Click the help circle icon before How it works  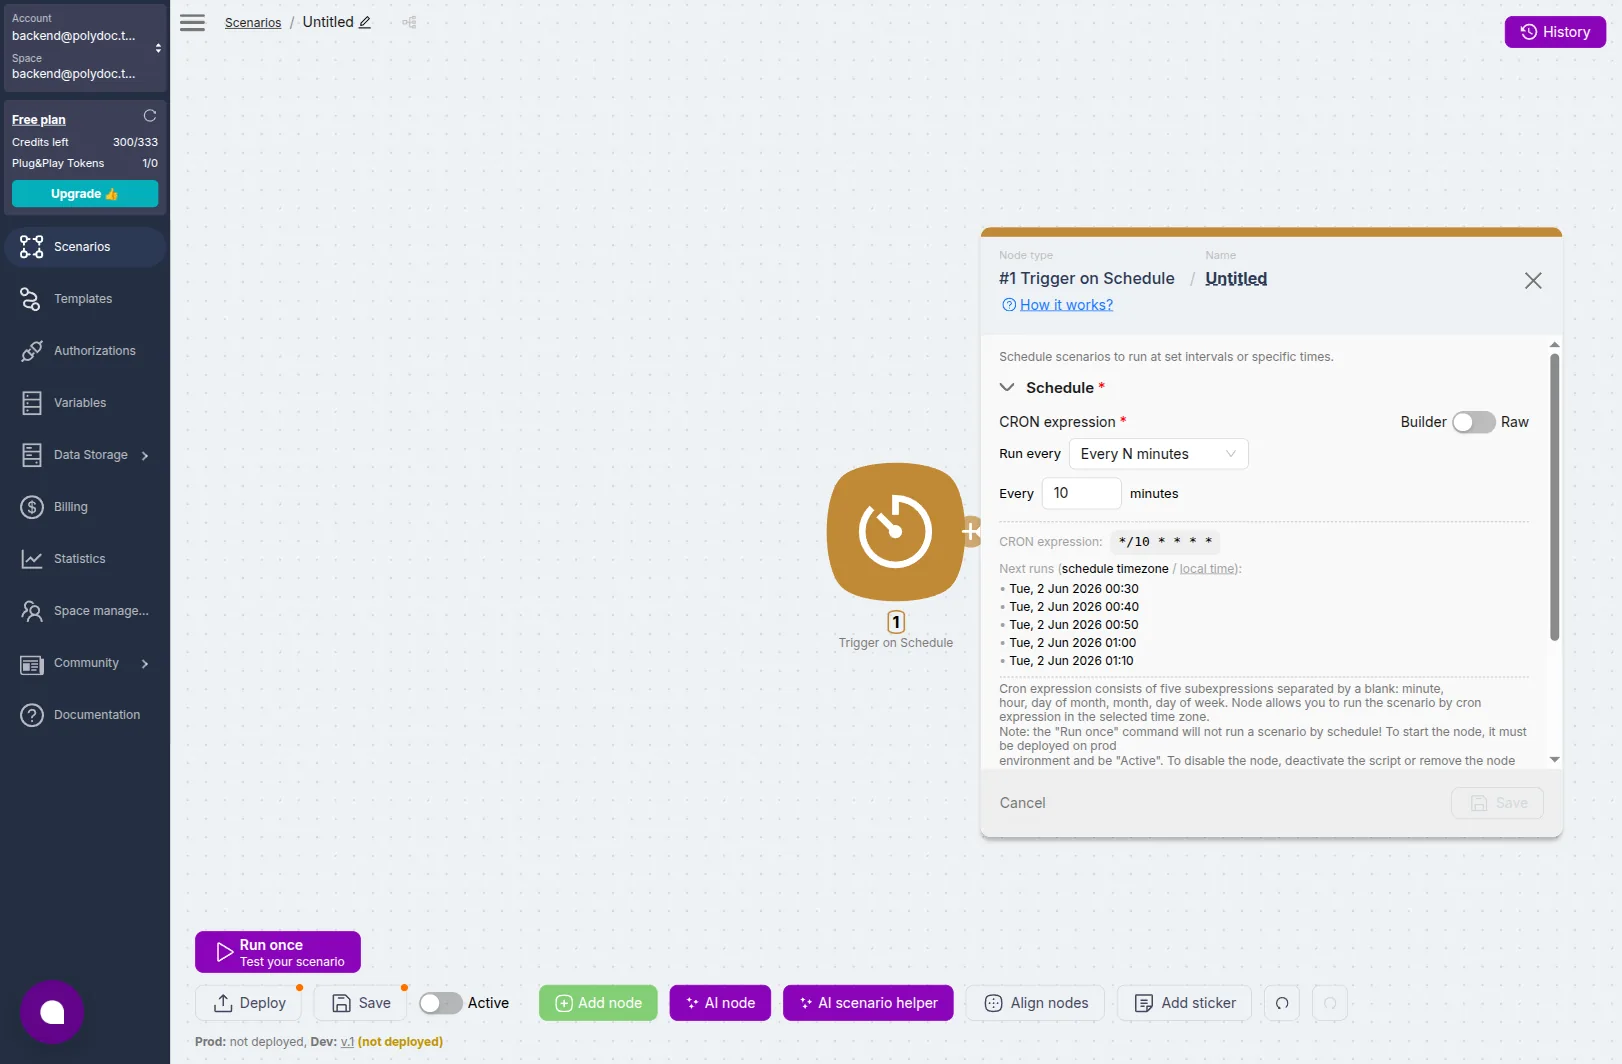coord(1009,305)
